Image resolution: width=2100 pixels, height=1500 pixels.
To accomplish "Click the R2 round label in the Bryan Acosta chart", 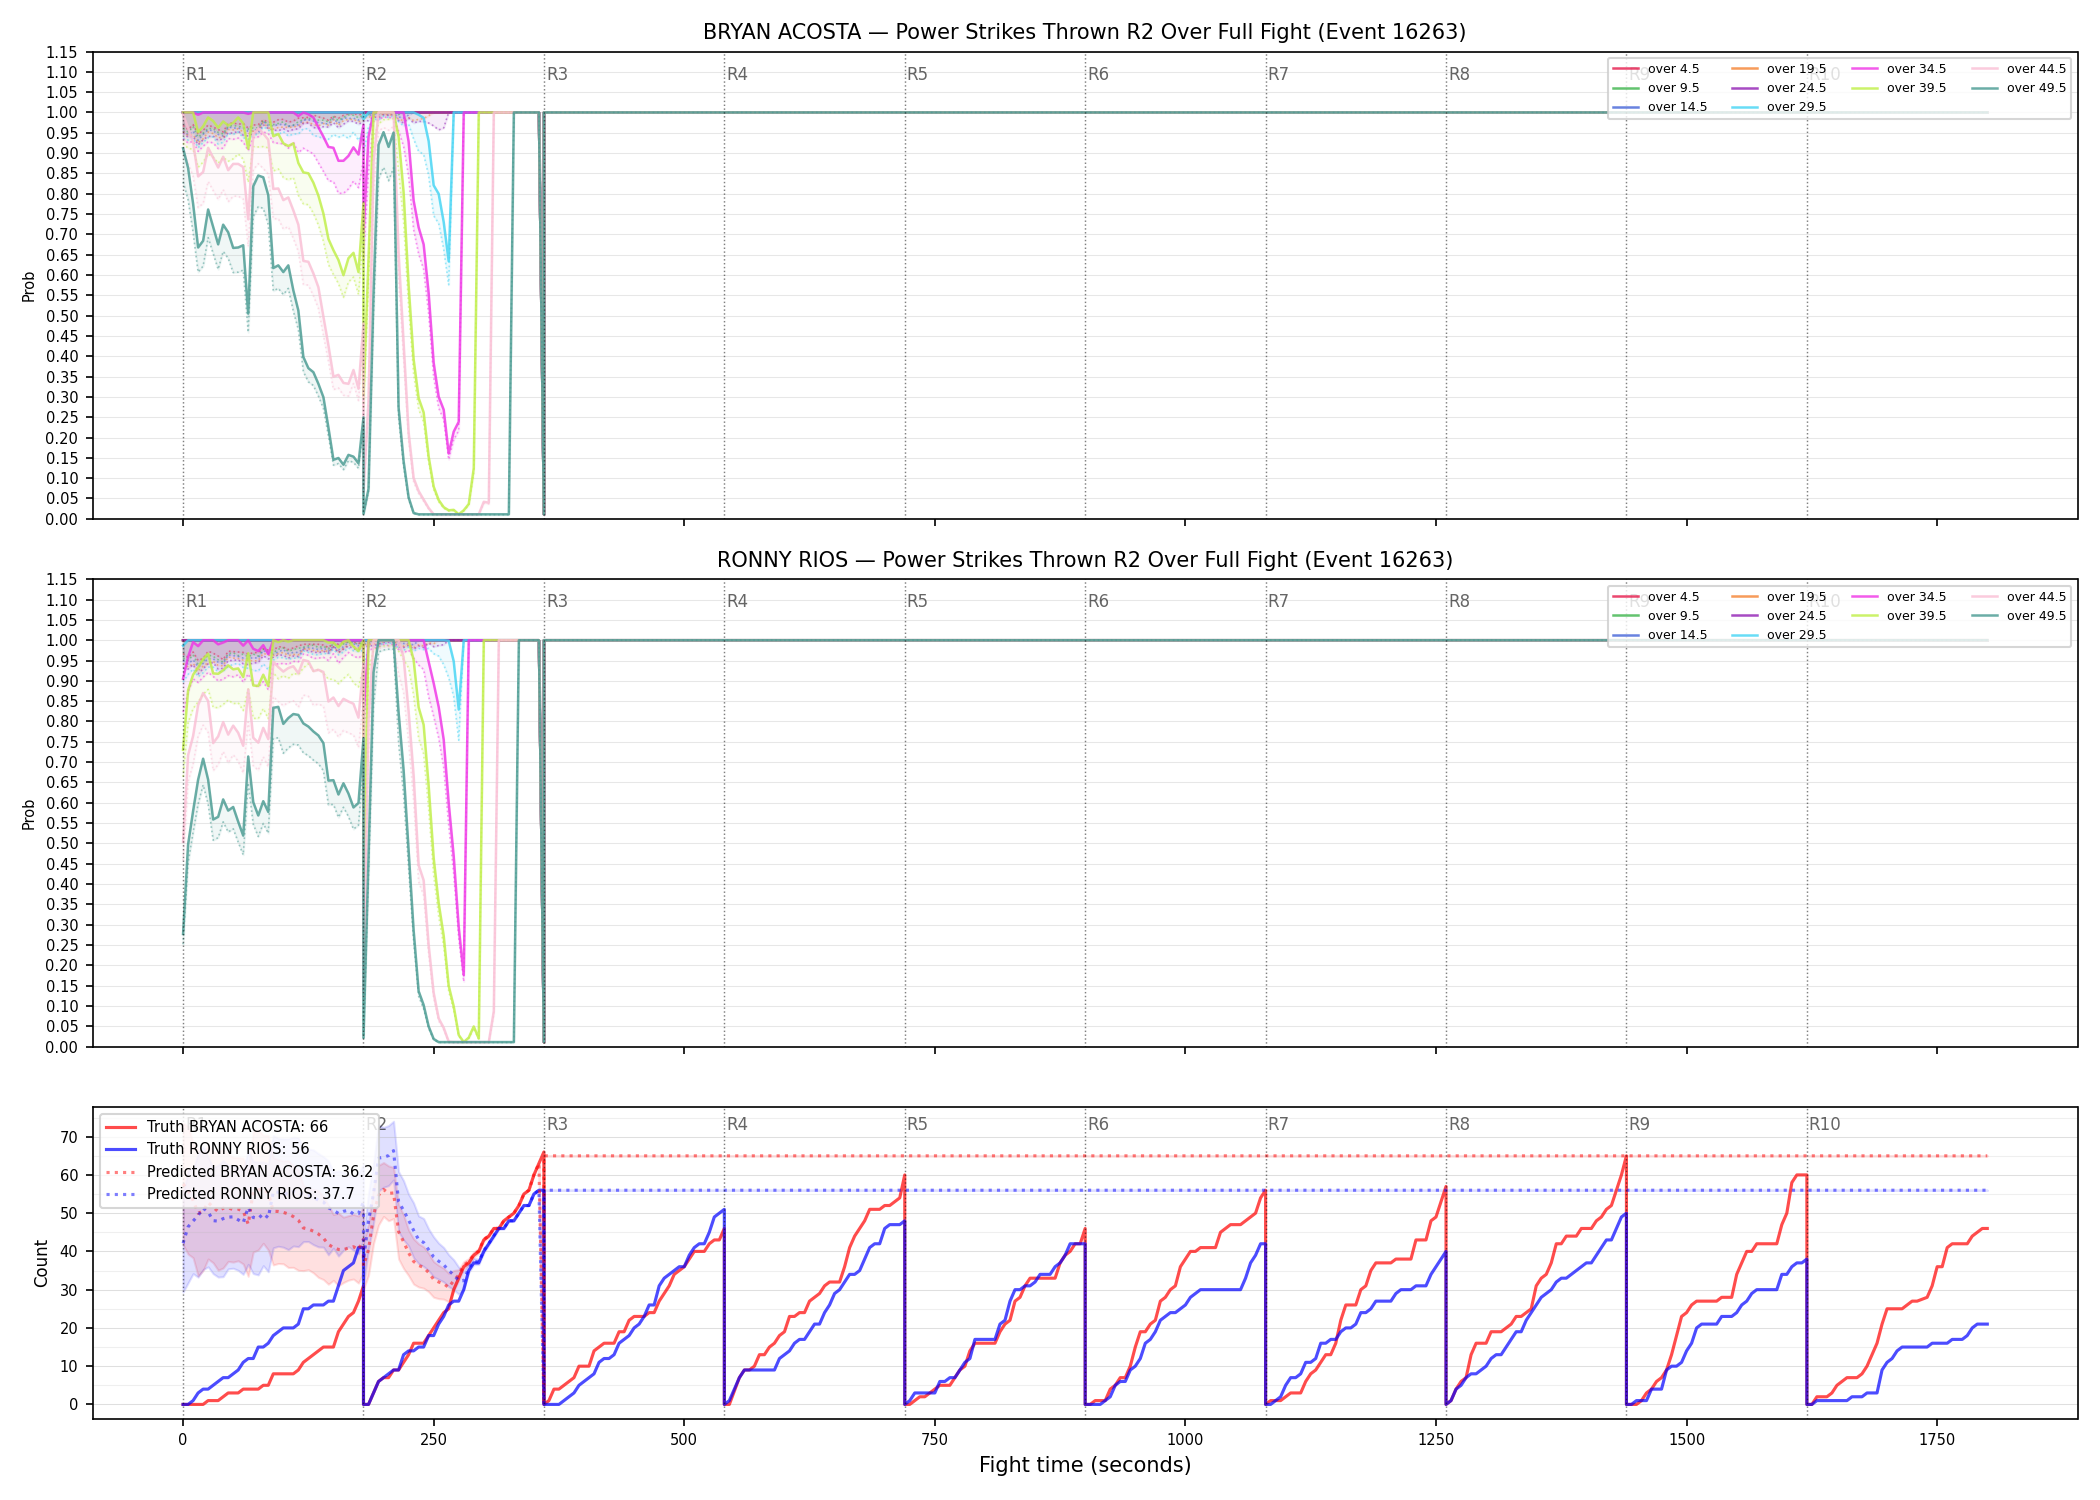I will click(x=376, y=74).
